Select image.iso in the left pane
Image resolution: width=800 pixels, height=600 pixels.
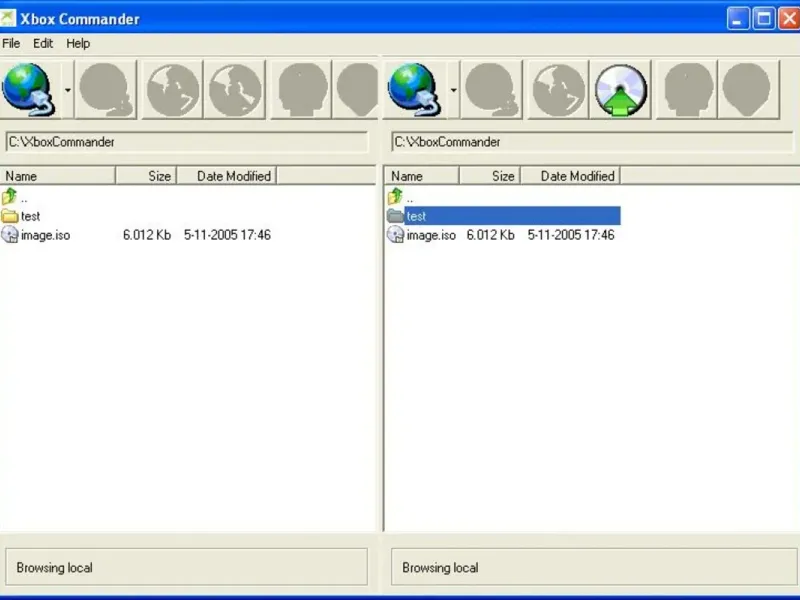pos(35,235)
